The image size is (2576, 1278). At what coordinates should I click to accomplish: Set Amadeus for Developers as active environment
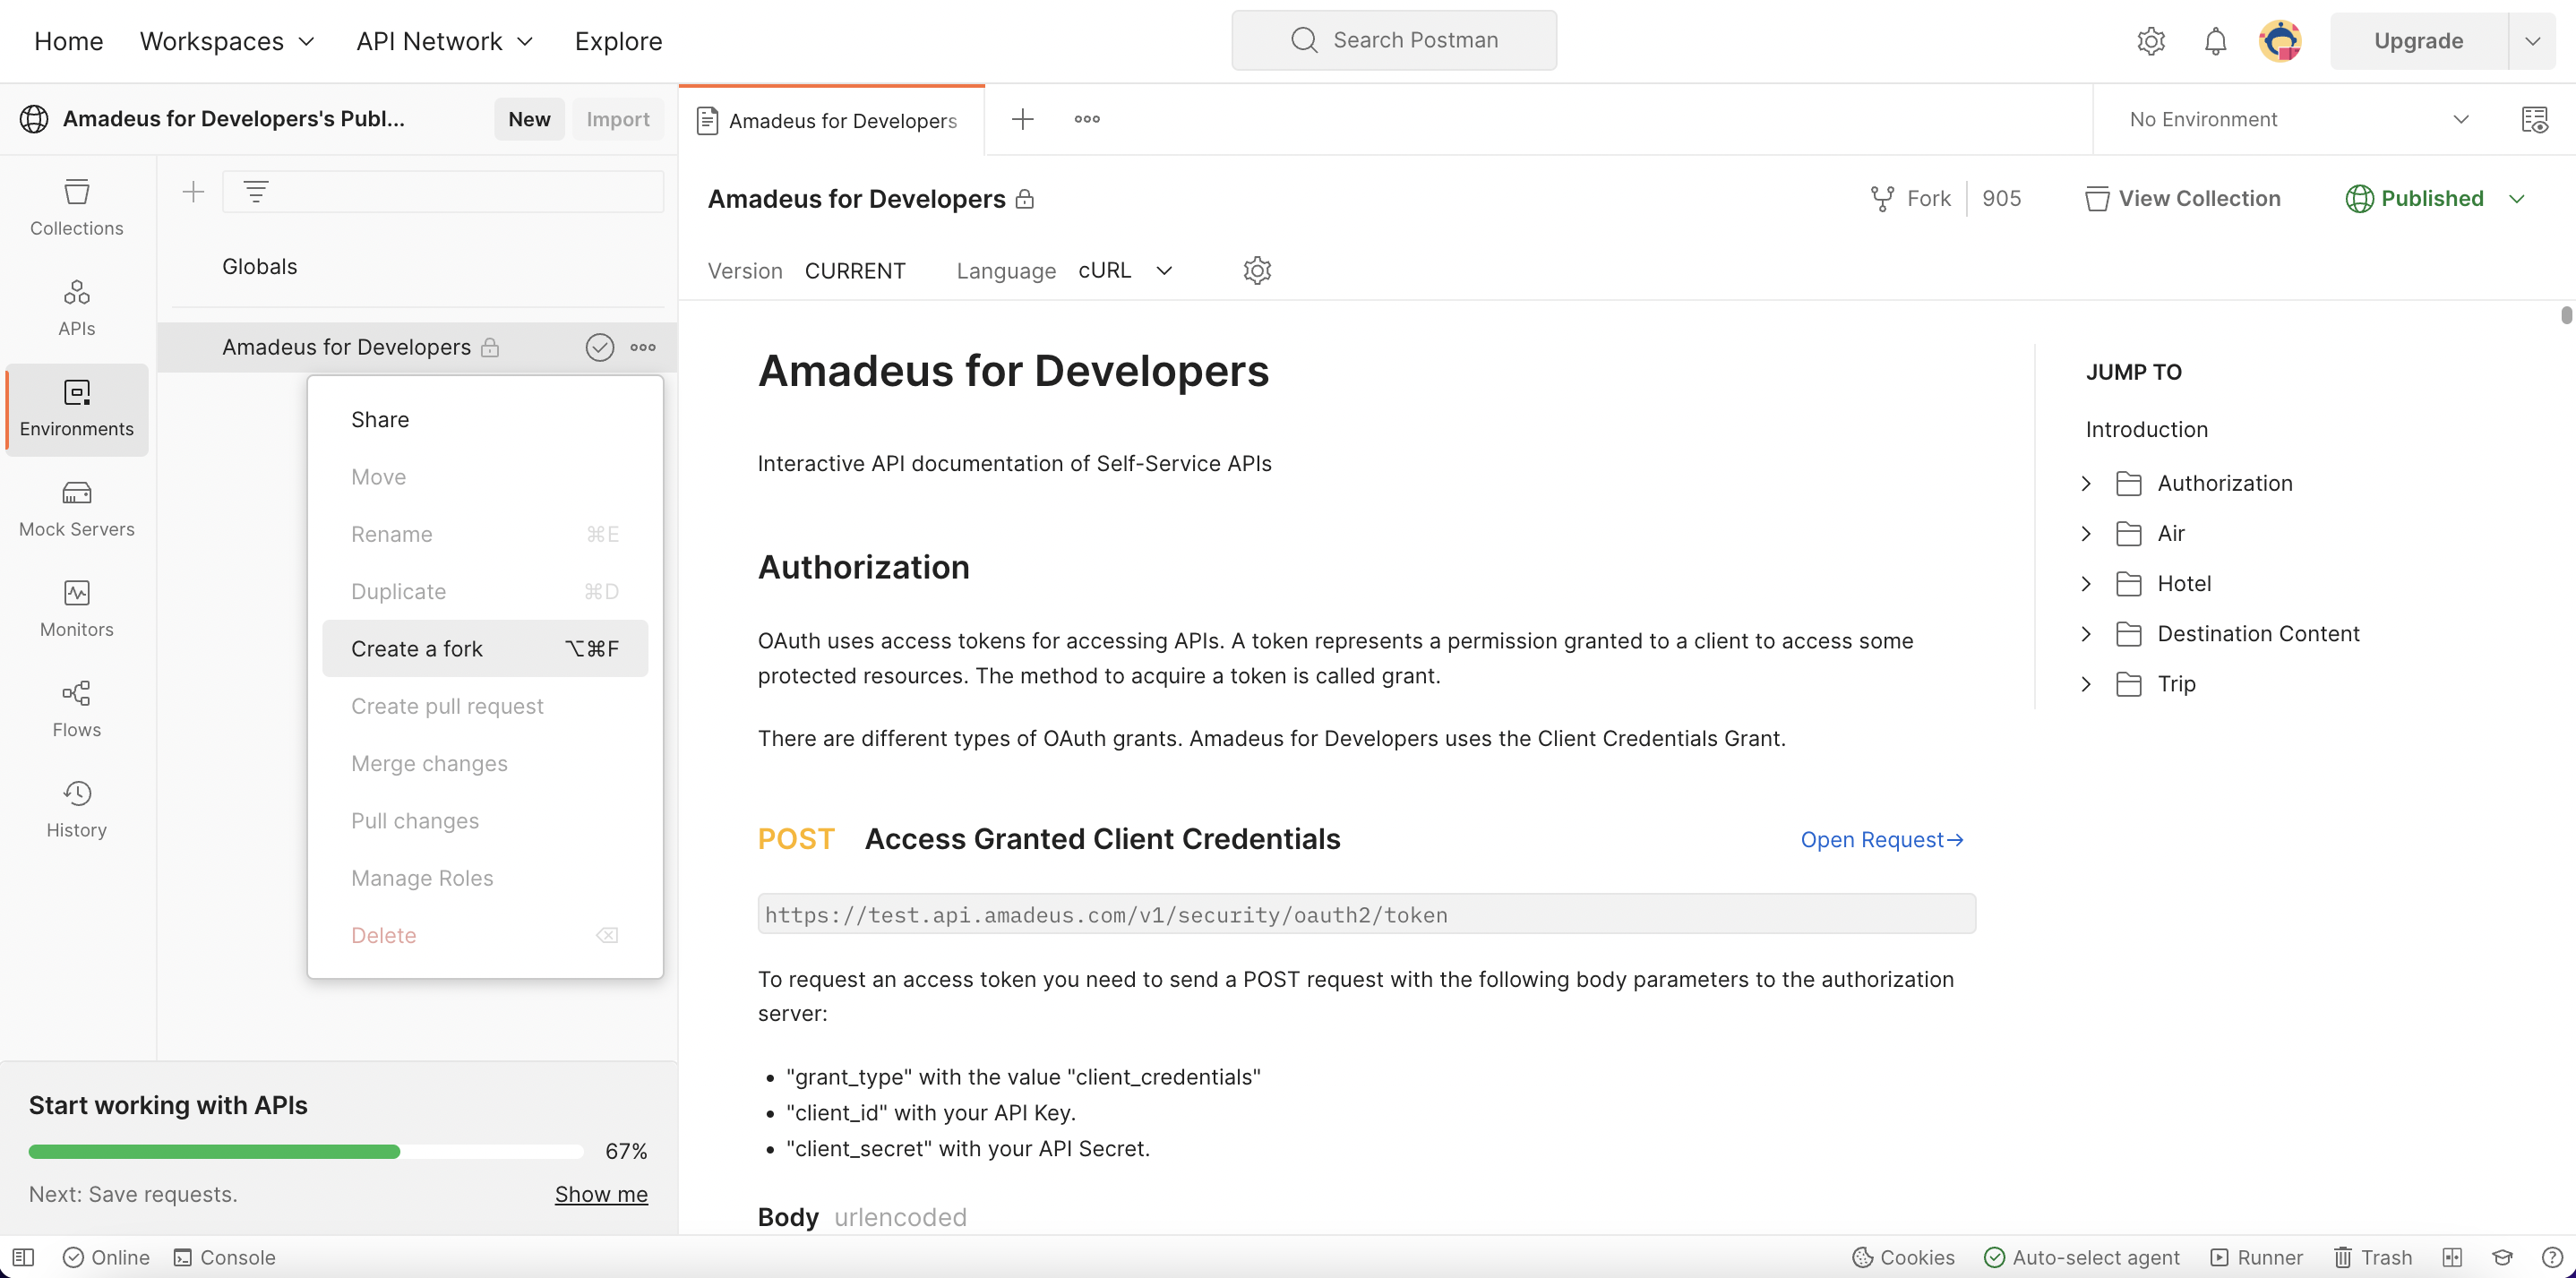[x=599, y=347]
